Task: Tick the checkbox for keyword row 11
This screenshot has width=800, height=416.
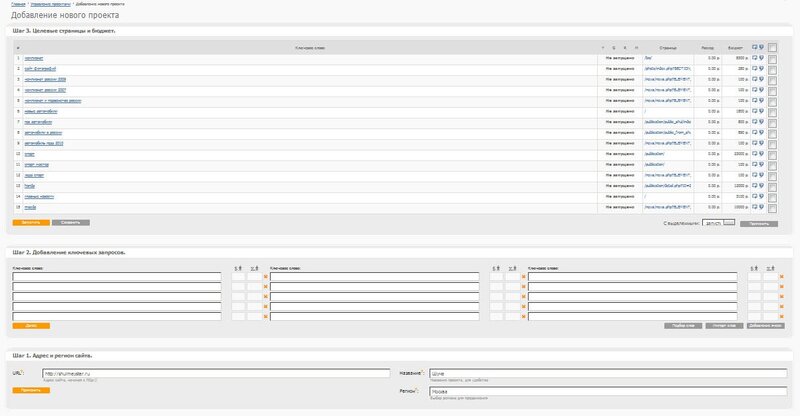Action: [x=772, y=166]
